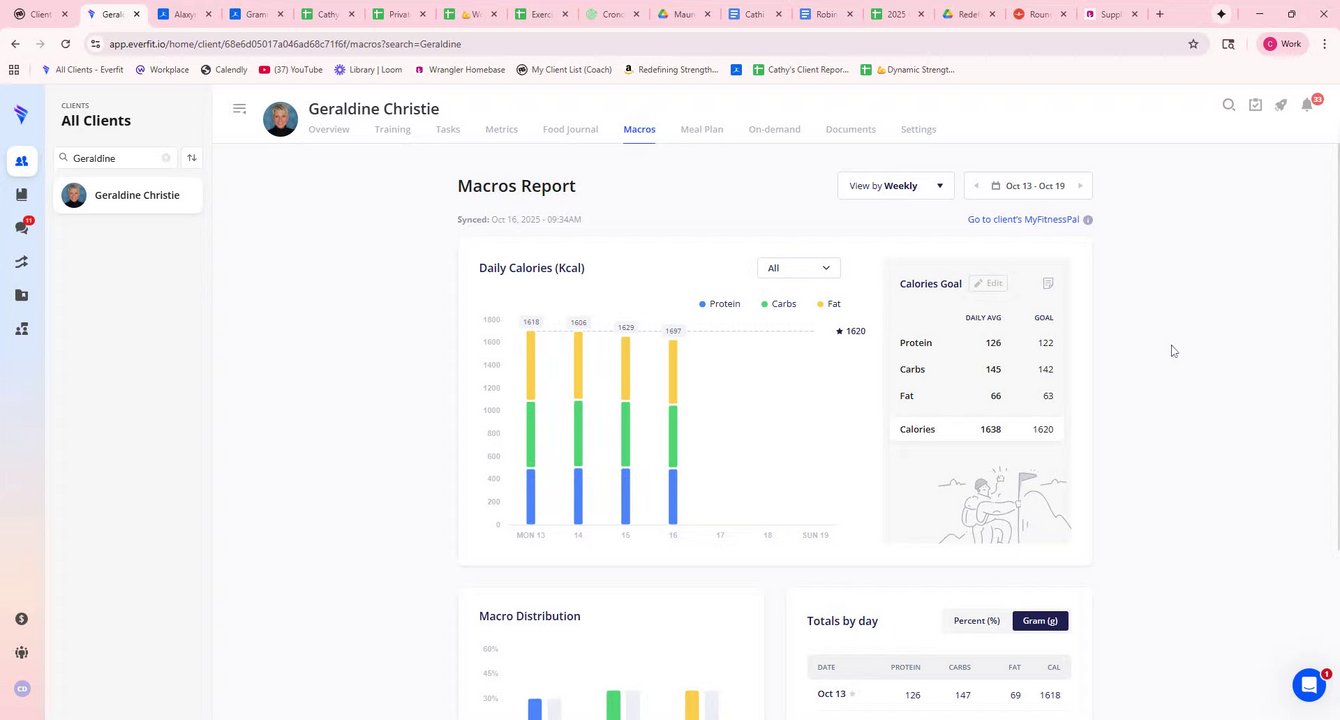Screen dimensions: 1340x720
Task: Switch to the Food Journal tab
Action: pos(570,129)
